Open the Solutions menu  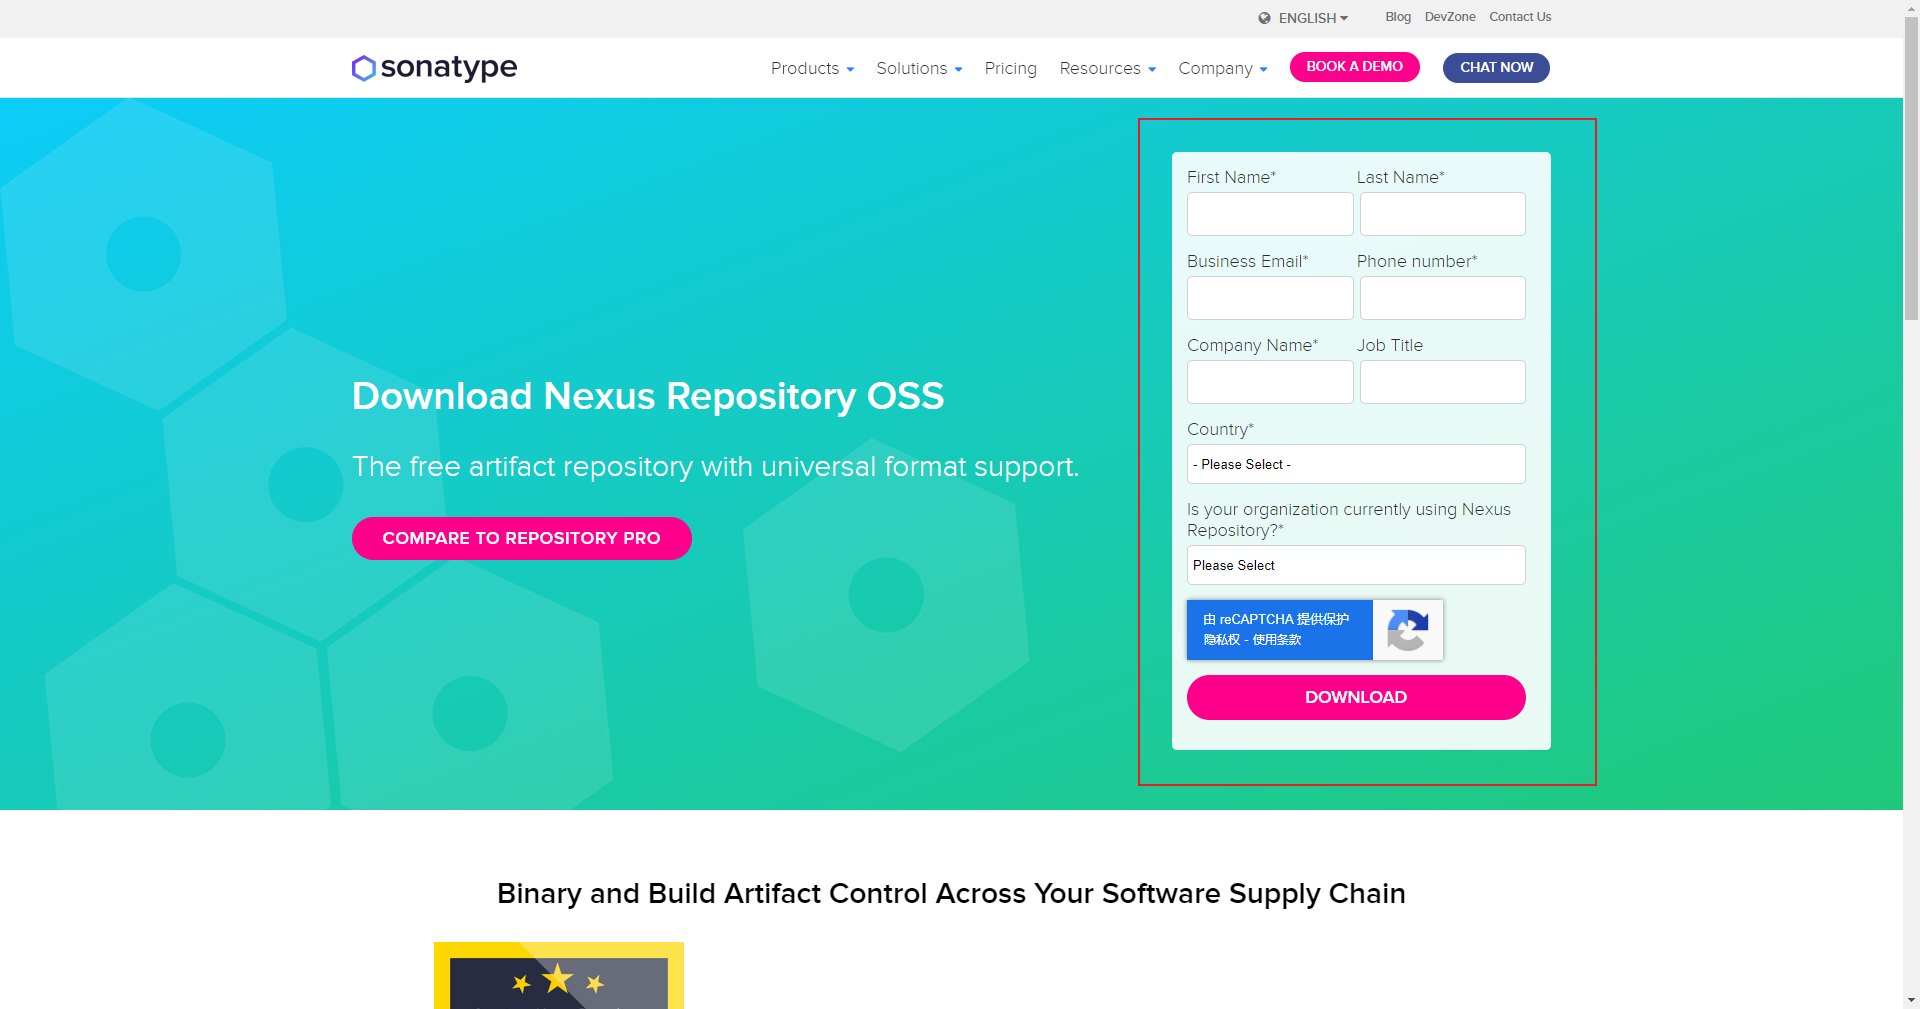[x=918, y=68]
